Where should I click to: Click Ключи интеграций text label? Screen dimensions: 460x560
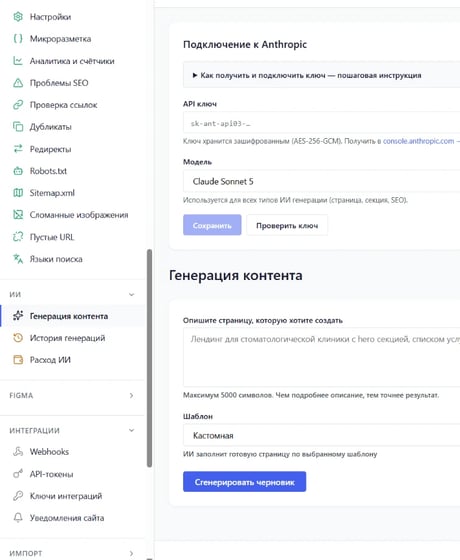(x=66, y=496)
